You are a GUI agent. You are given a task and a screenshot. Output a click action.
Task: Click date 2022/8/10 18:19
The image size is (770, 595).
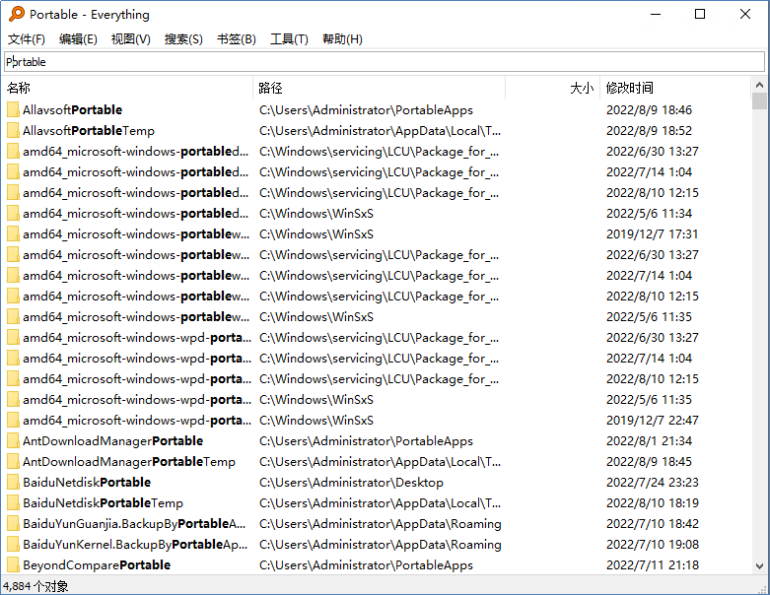pyautogui.click(x=652, y=503)
